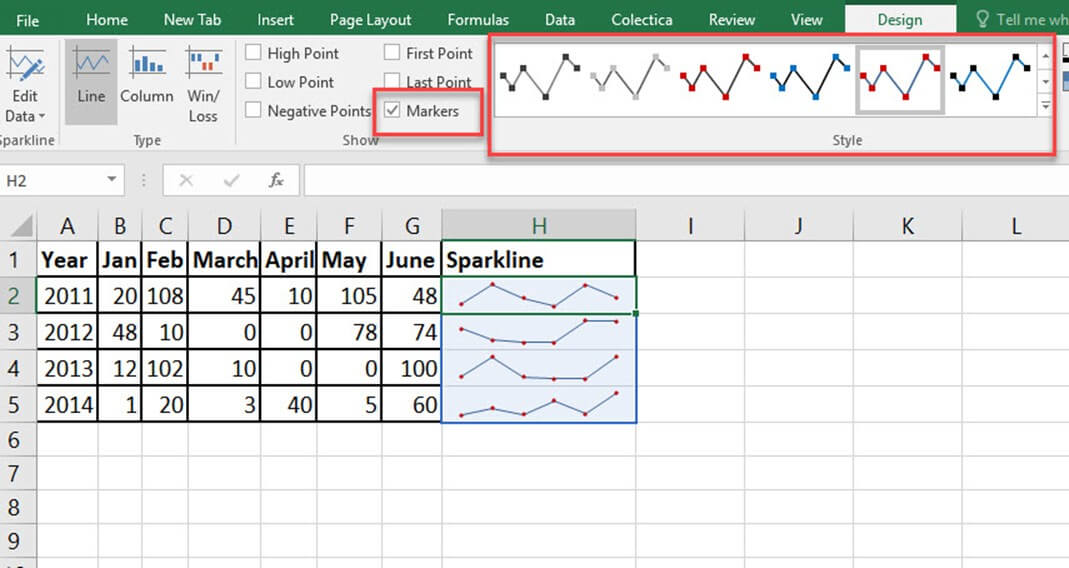
Task: Open the File menu
Action: 28,20
